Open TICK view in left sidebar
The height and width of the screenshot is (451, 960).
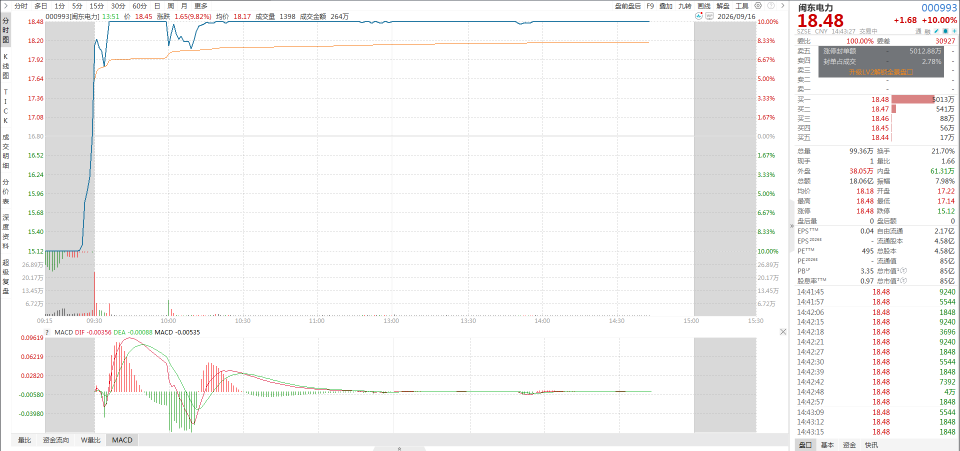[6, 105]
